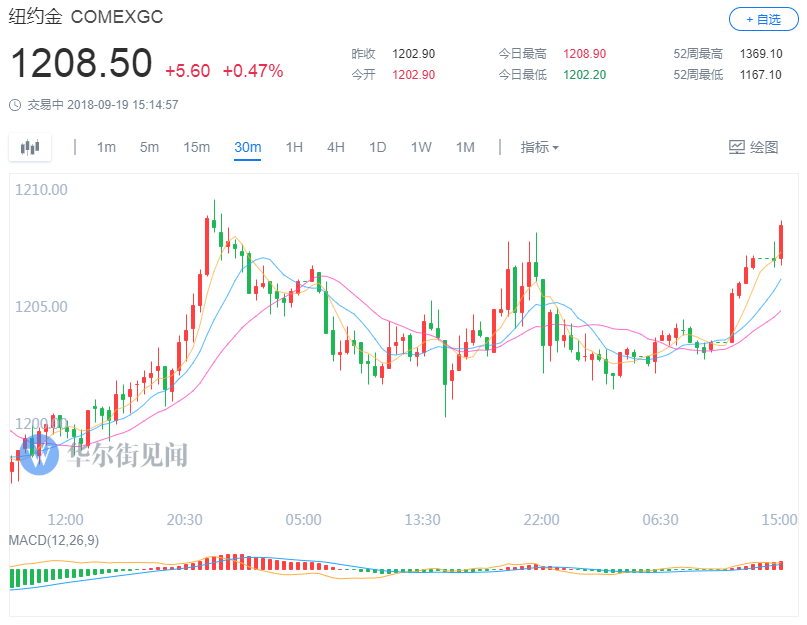This screenshot has width=807, height=625.
Task: Click the clock icon beside trading time
Action: [15, 105]
